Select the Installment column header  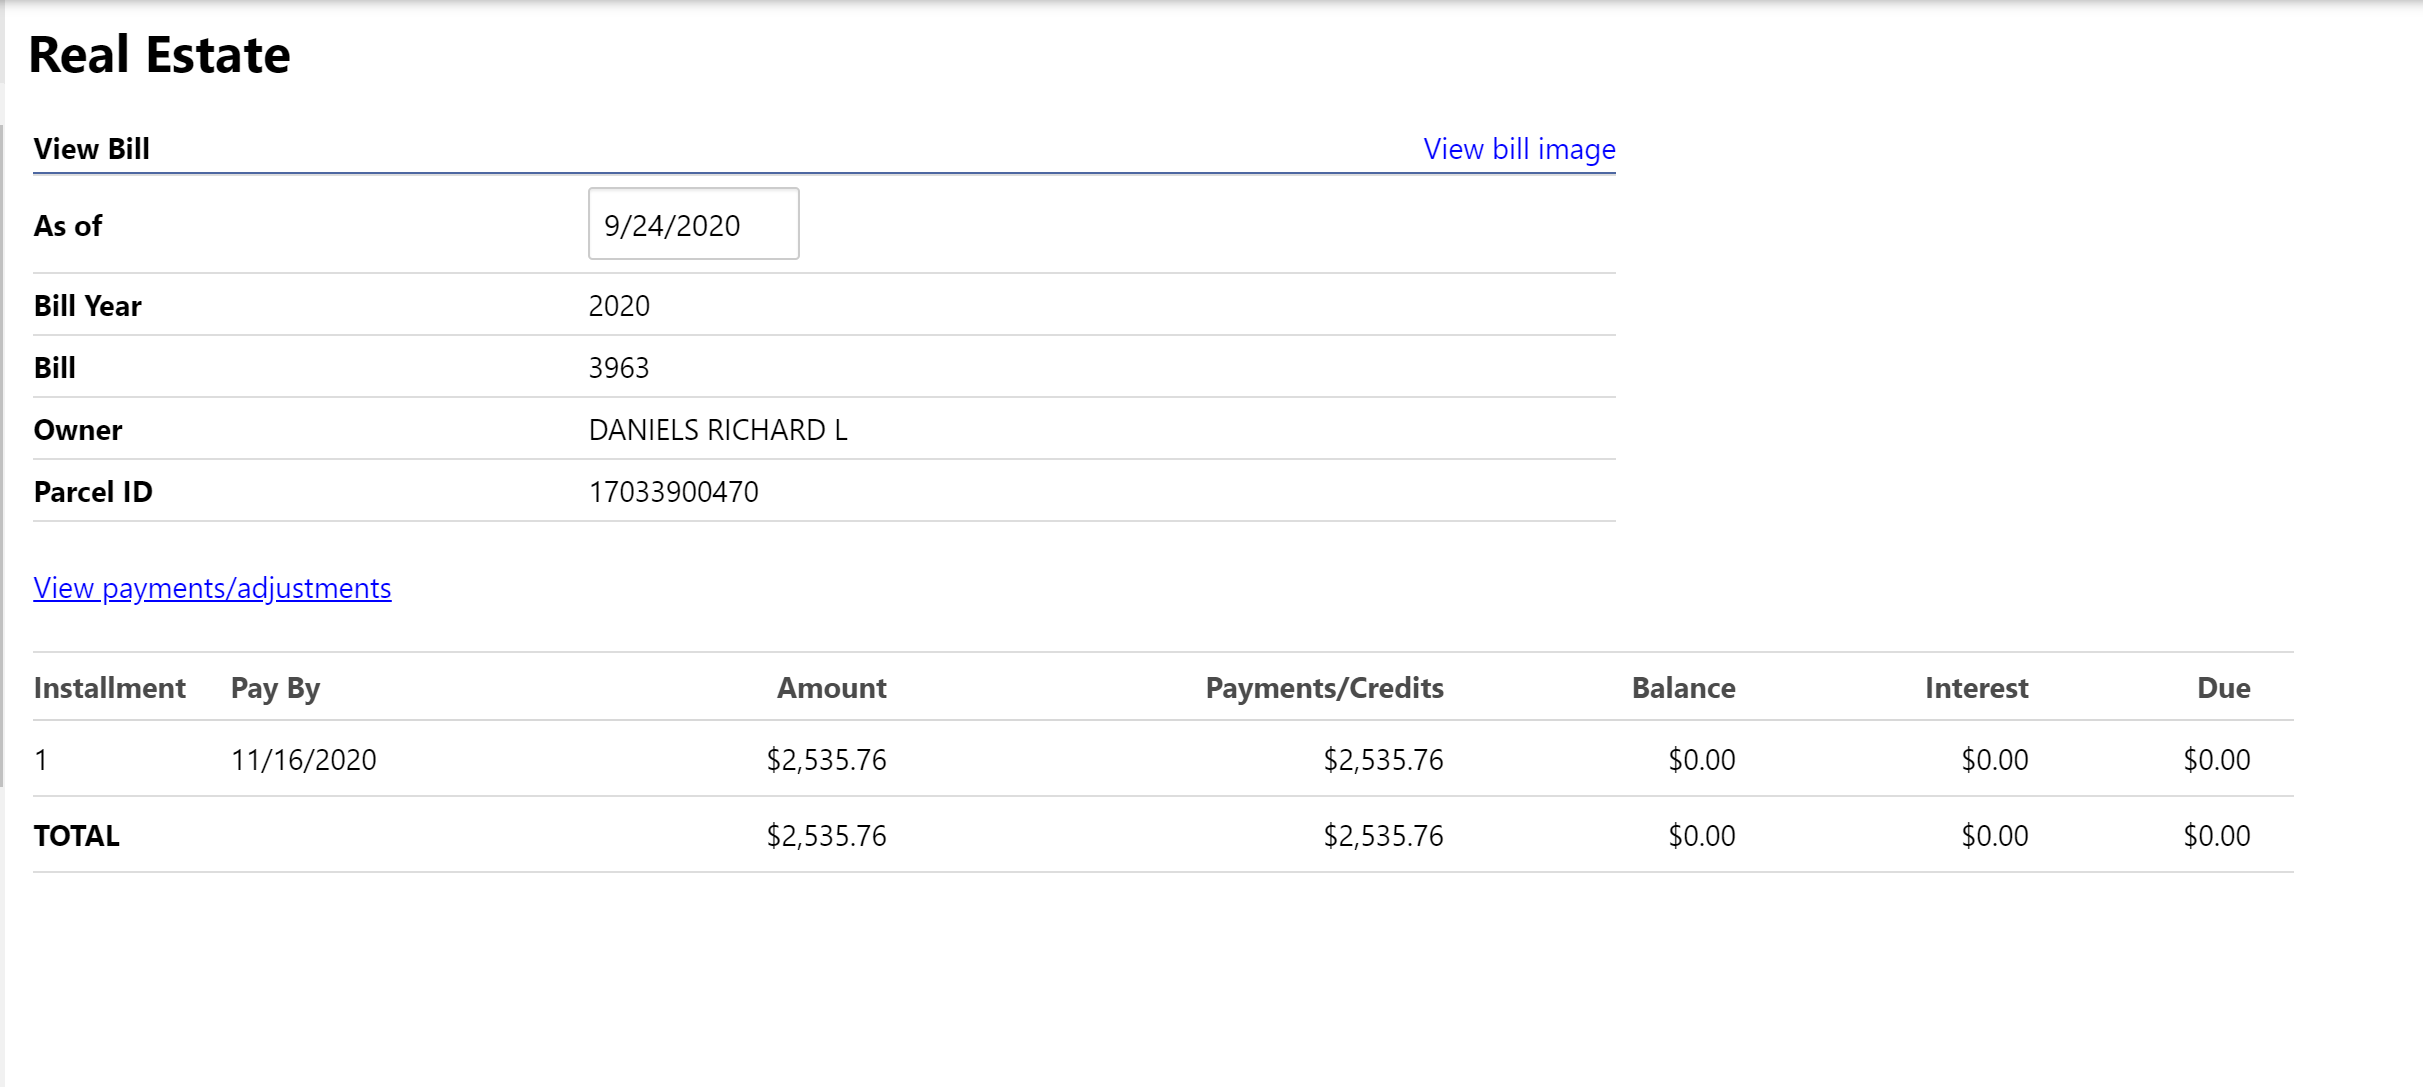pos(109,688)
